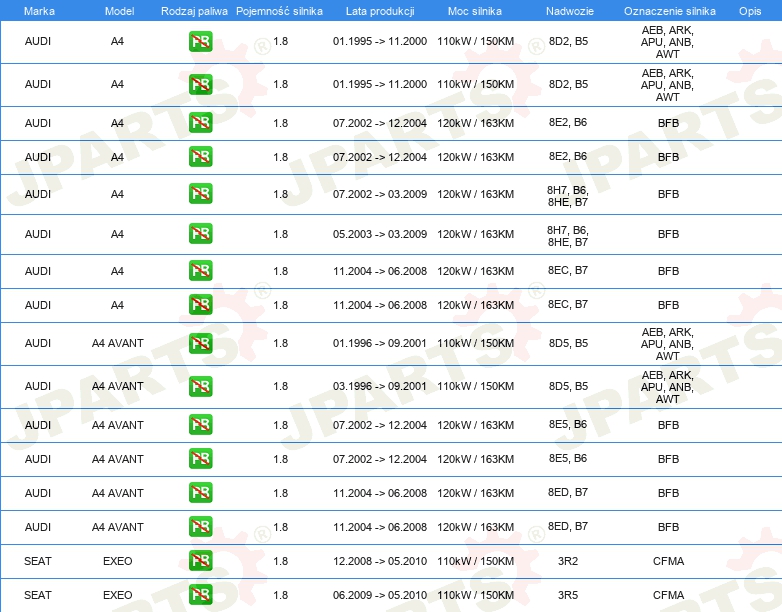Click the 'Nadwozie' column header
The width and height of the screenshot is (782, 612).
coord(570,11)
